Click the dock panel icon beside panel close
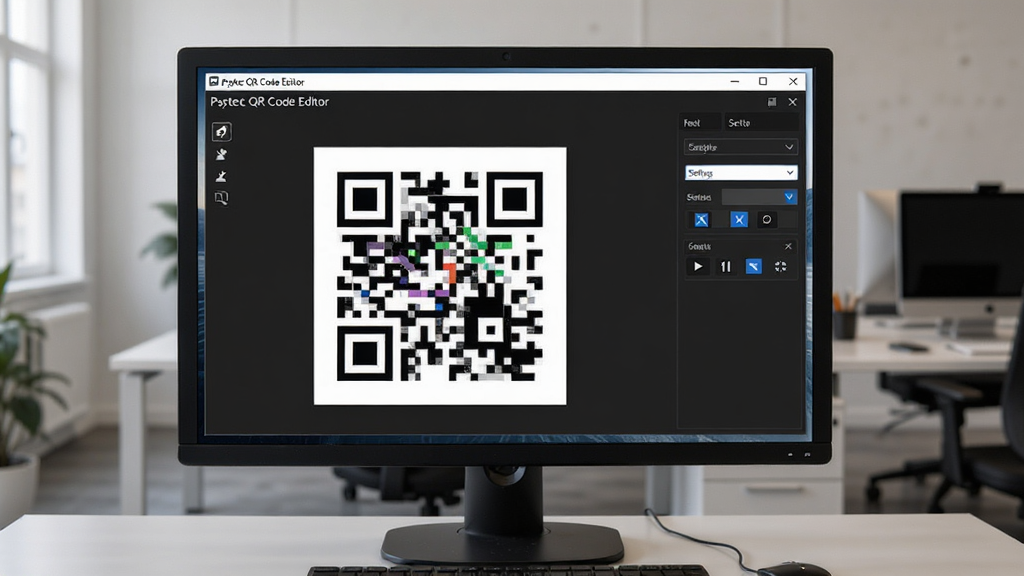1024x576 pixels. 772,102
